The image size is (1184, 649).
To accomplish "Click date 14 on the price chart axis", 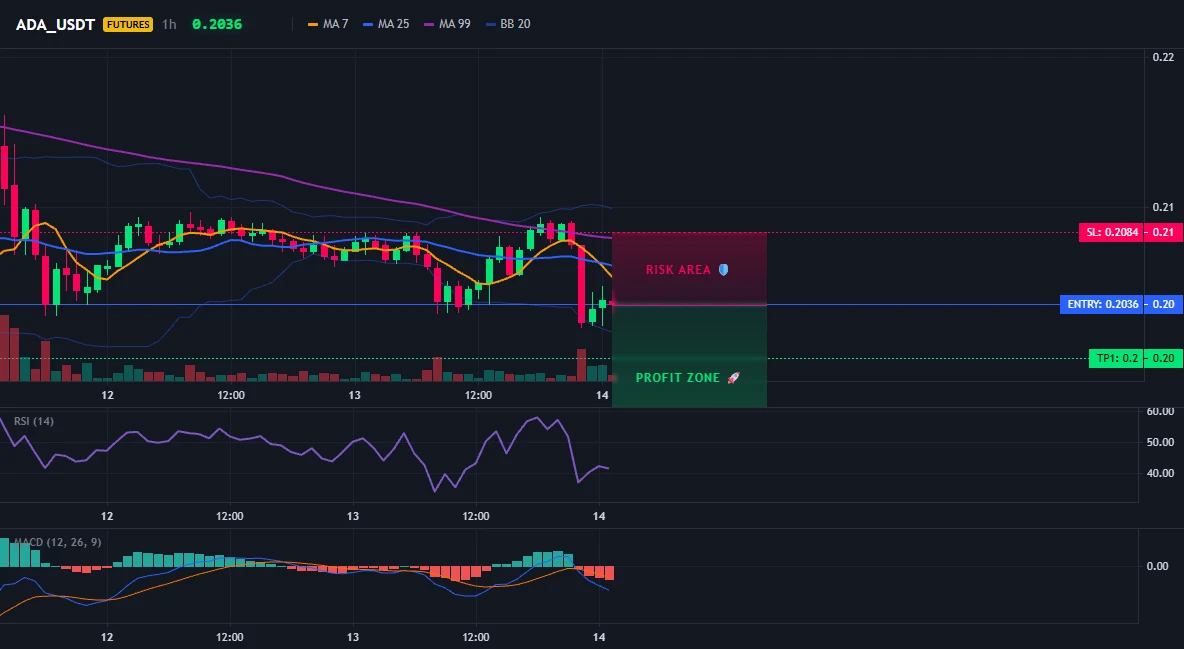I will (602, 395).
